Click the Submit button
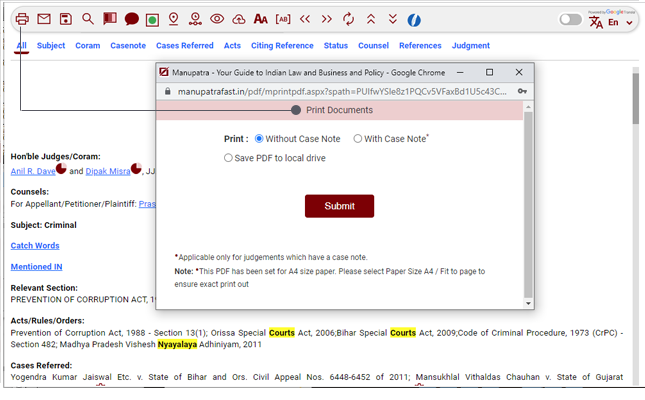Viewport: 645px width, 400px height. 339,206
